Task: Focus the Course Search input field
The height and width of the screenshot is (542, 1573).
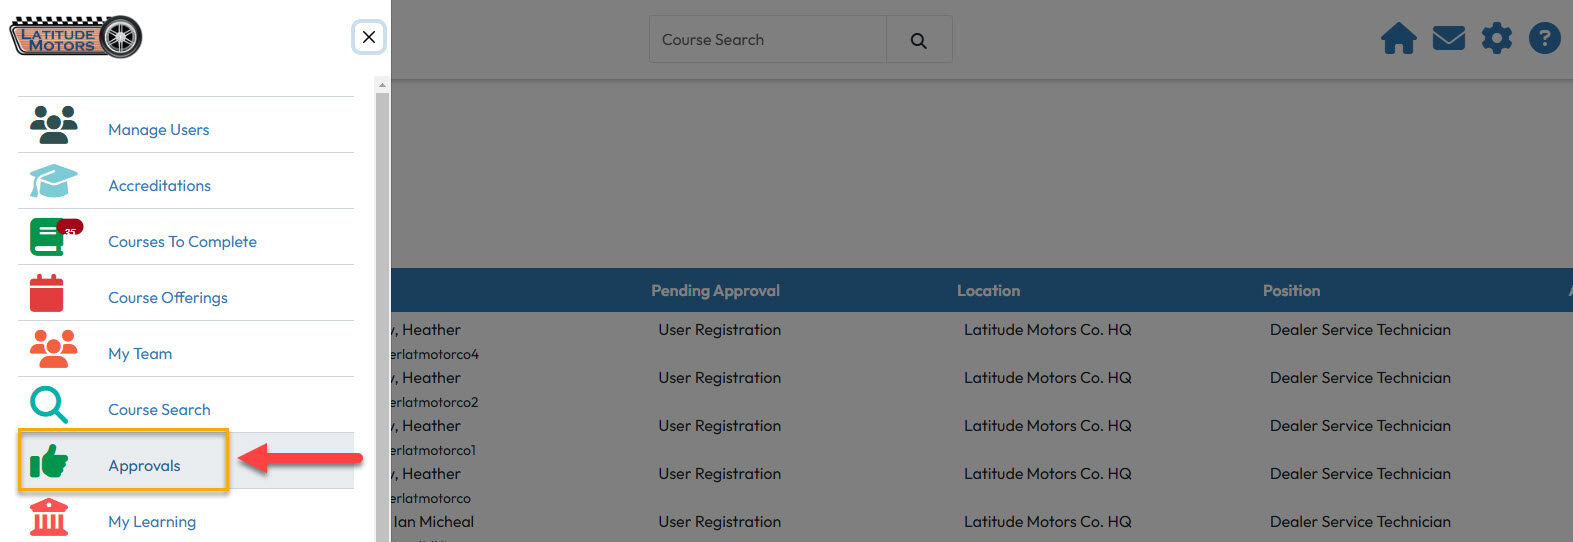Action: (x=768, y=40)
